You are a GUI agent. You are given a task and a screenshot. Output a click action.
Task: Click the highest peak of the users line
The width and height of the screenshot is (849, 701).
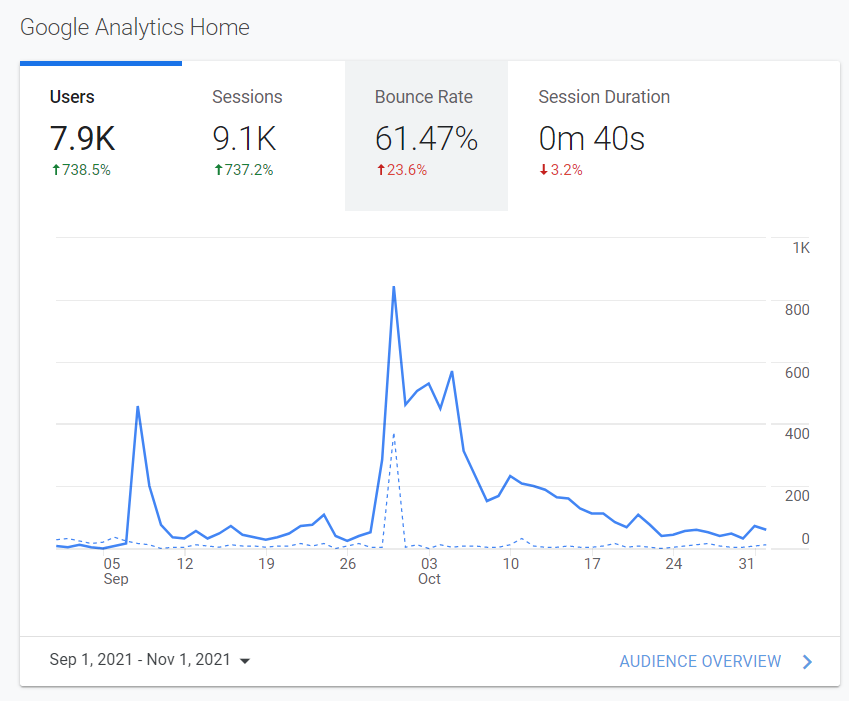pyautogui.click(x=394, y=287)
